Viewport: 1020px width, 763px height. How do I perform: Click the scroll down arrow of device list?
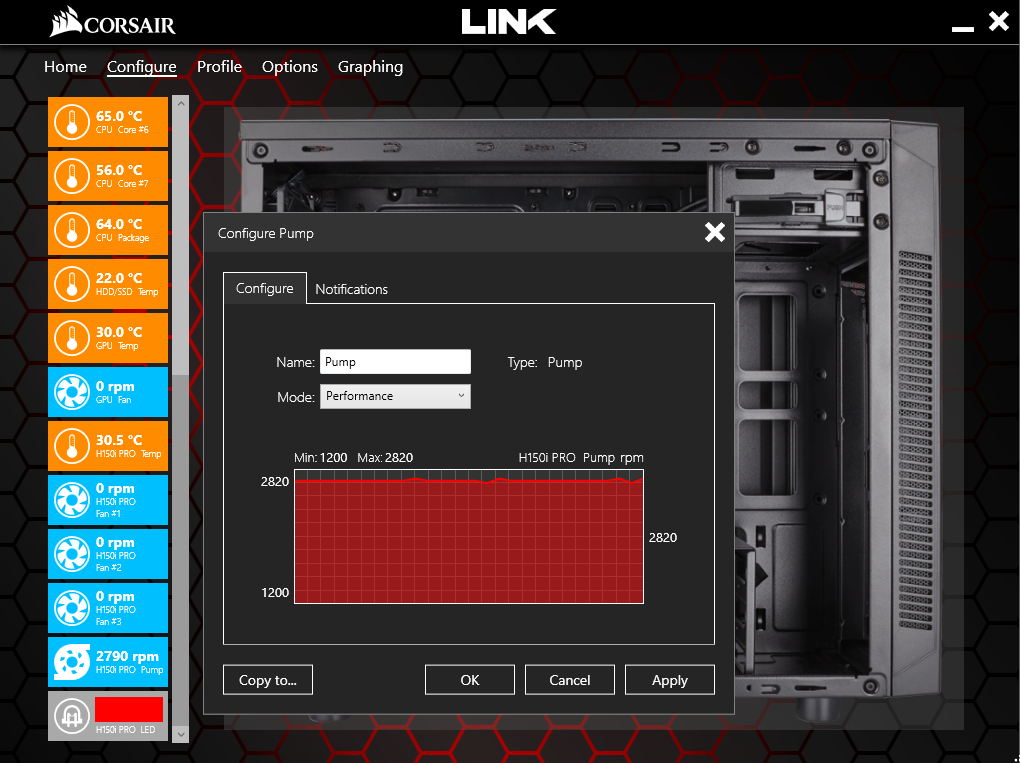coord(181,734)
